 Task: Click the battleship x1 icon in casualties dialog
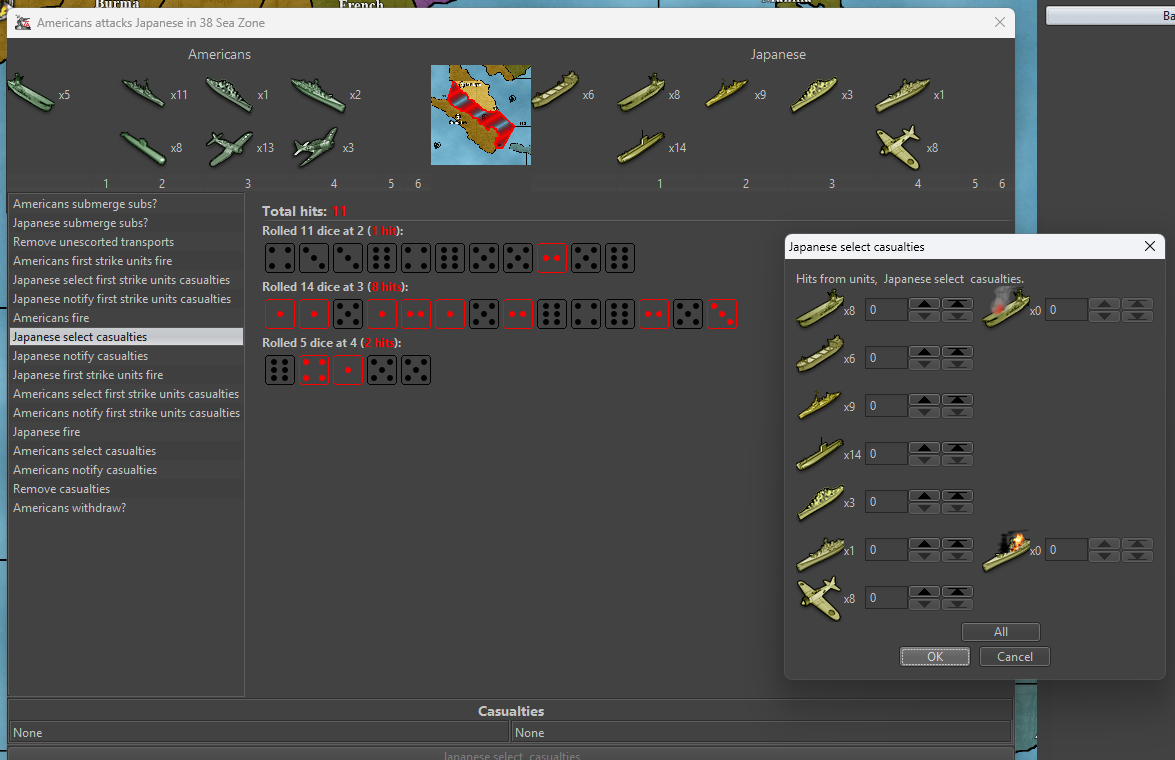(819, 553)
